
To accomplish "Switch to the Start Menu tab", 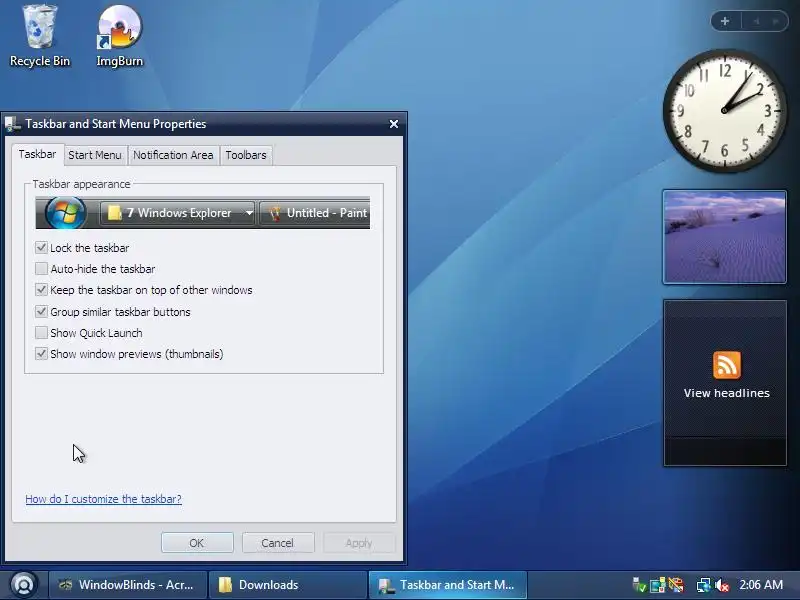I will click(95, 155).
